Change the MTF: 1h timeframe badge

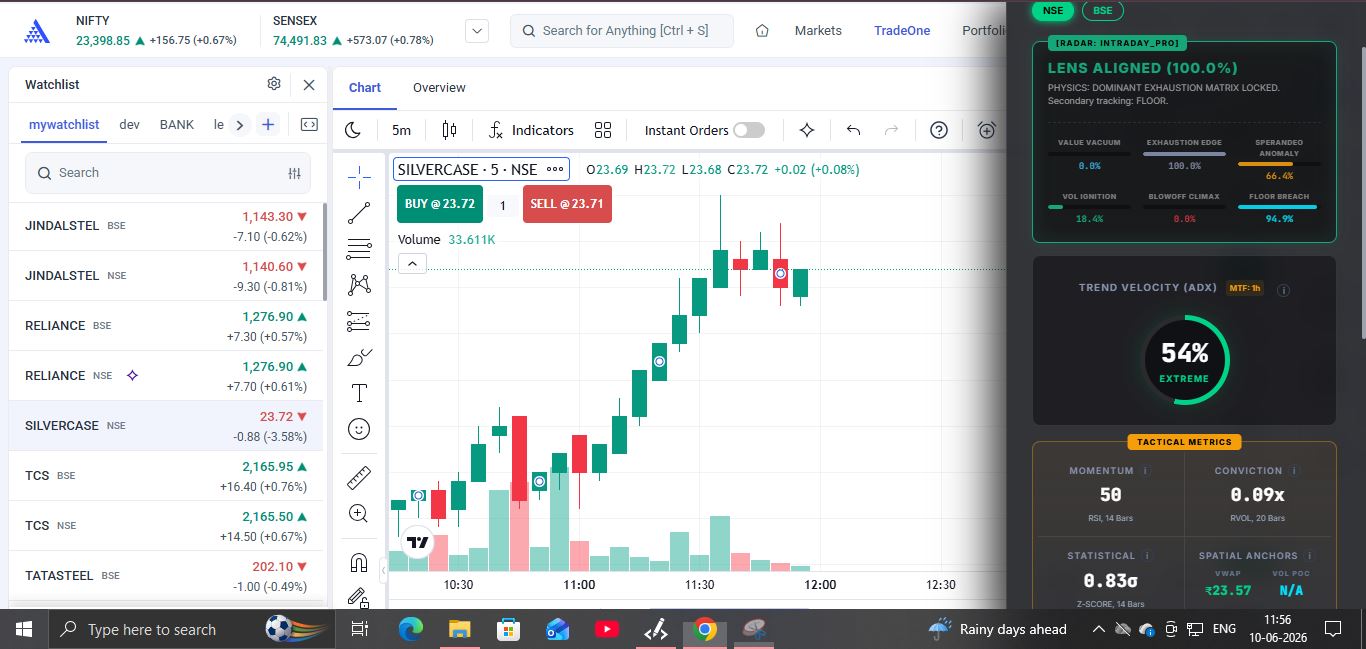[1245, 288]
